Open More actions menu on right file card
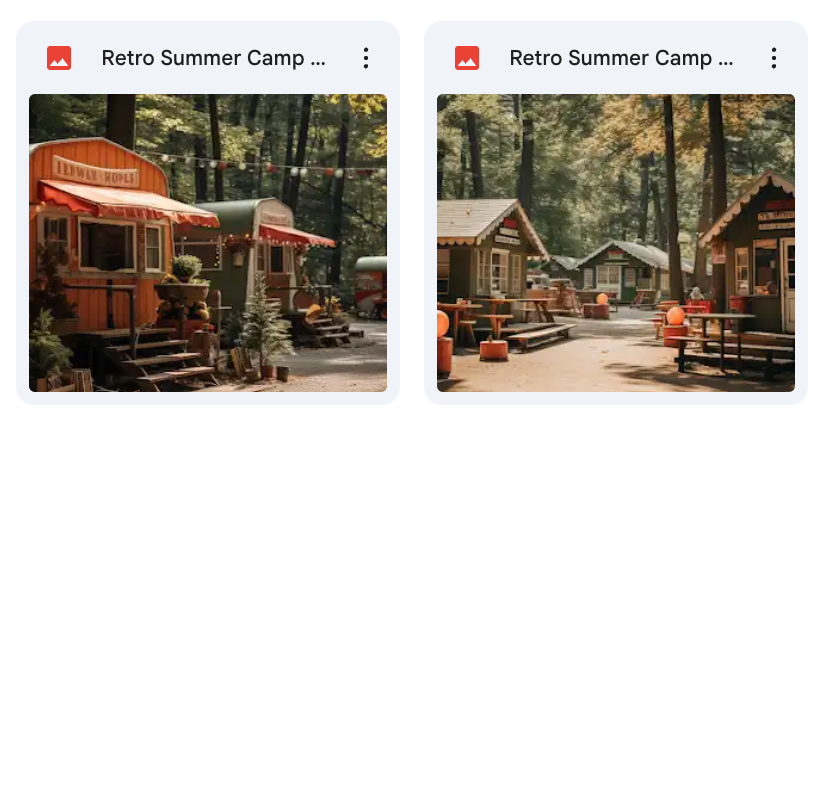This screenshot has height=812, width=816. click(774, 58)
